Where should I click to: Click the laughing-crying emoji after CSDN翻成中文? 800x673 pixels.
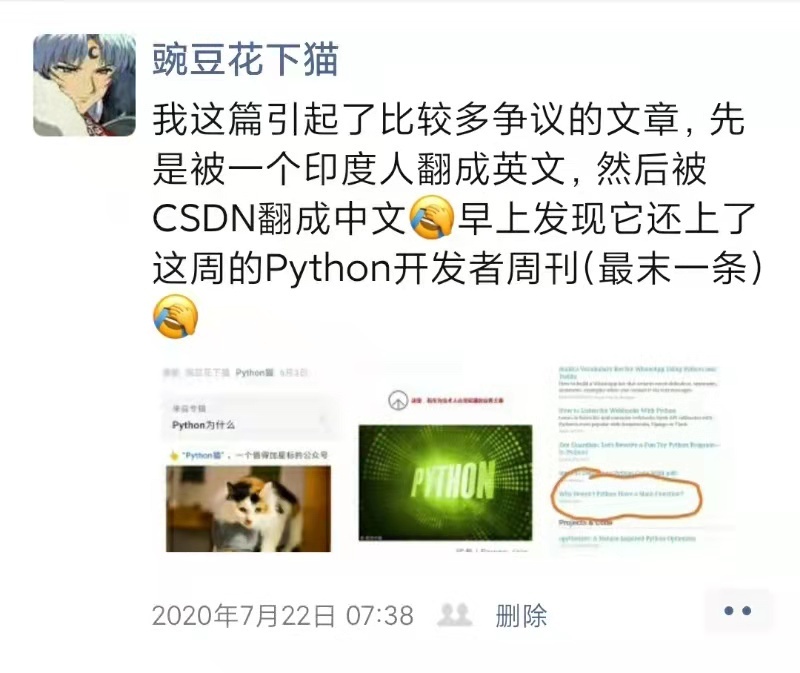click(432, 217)
